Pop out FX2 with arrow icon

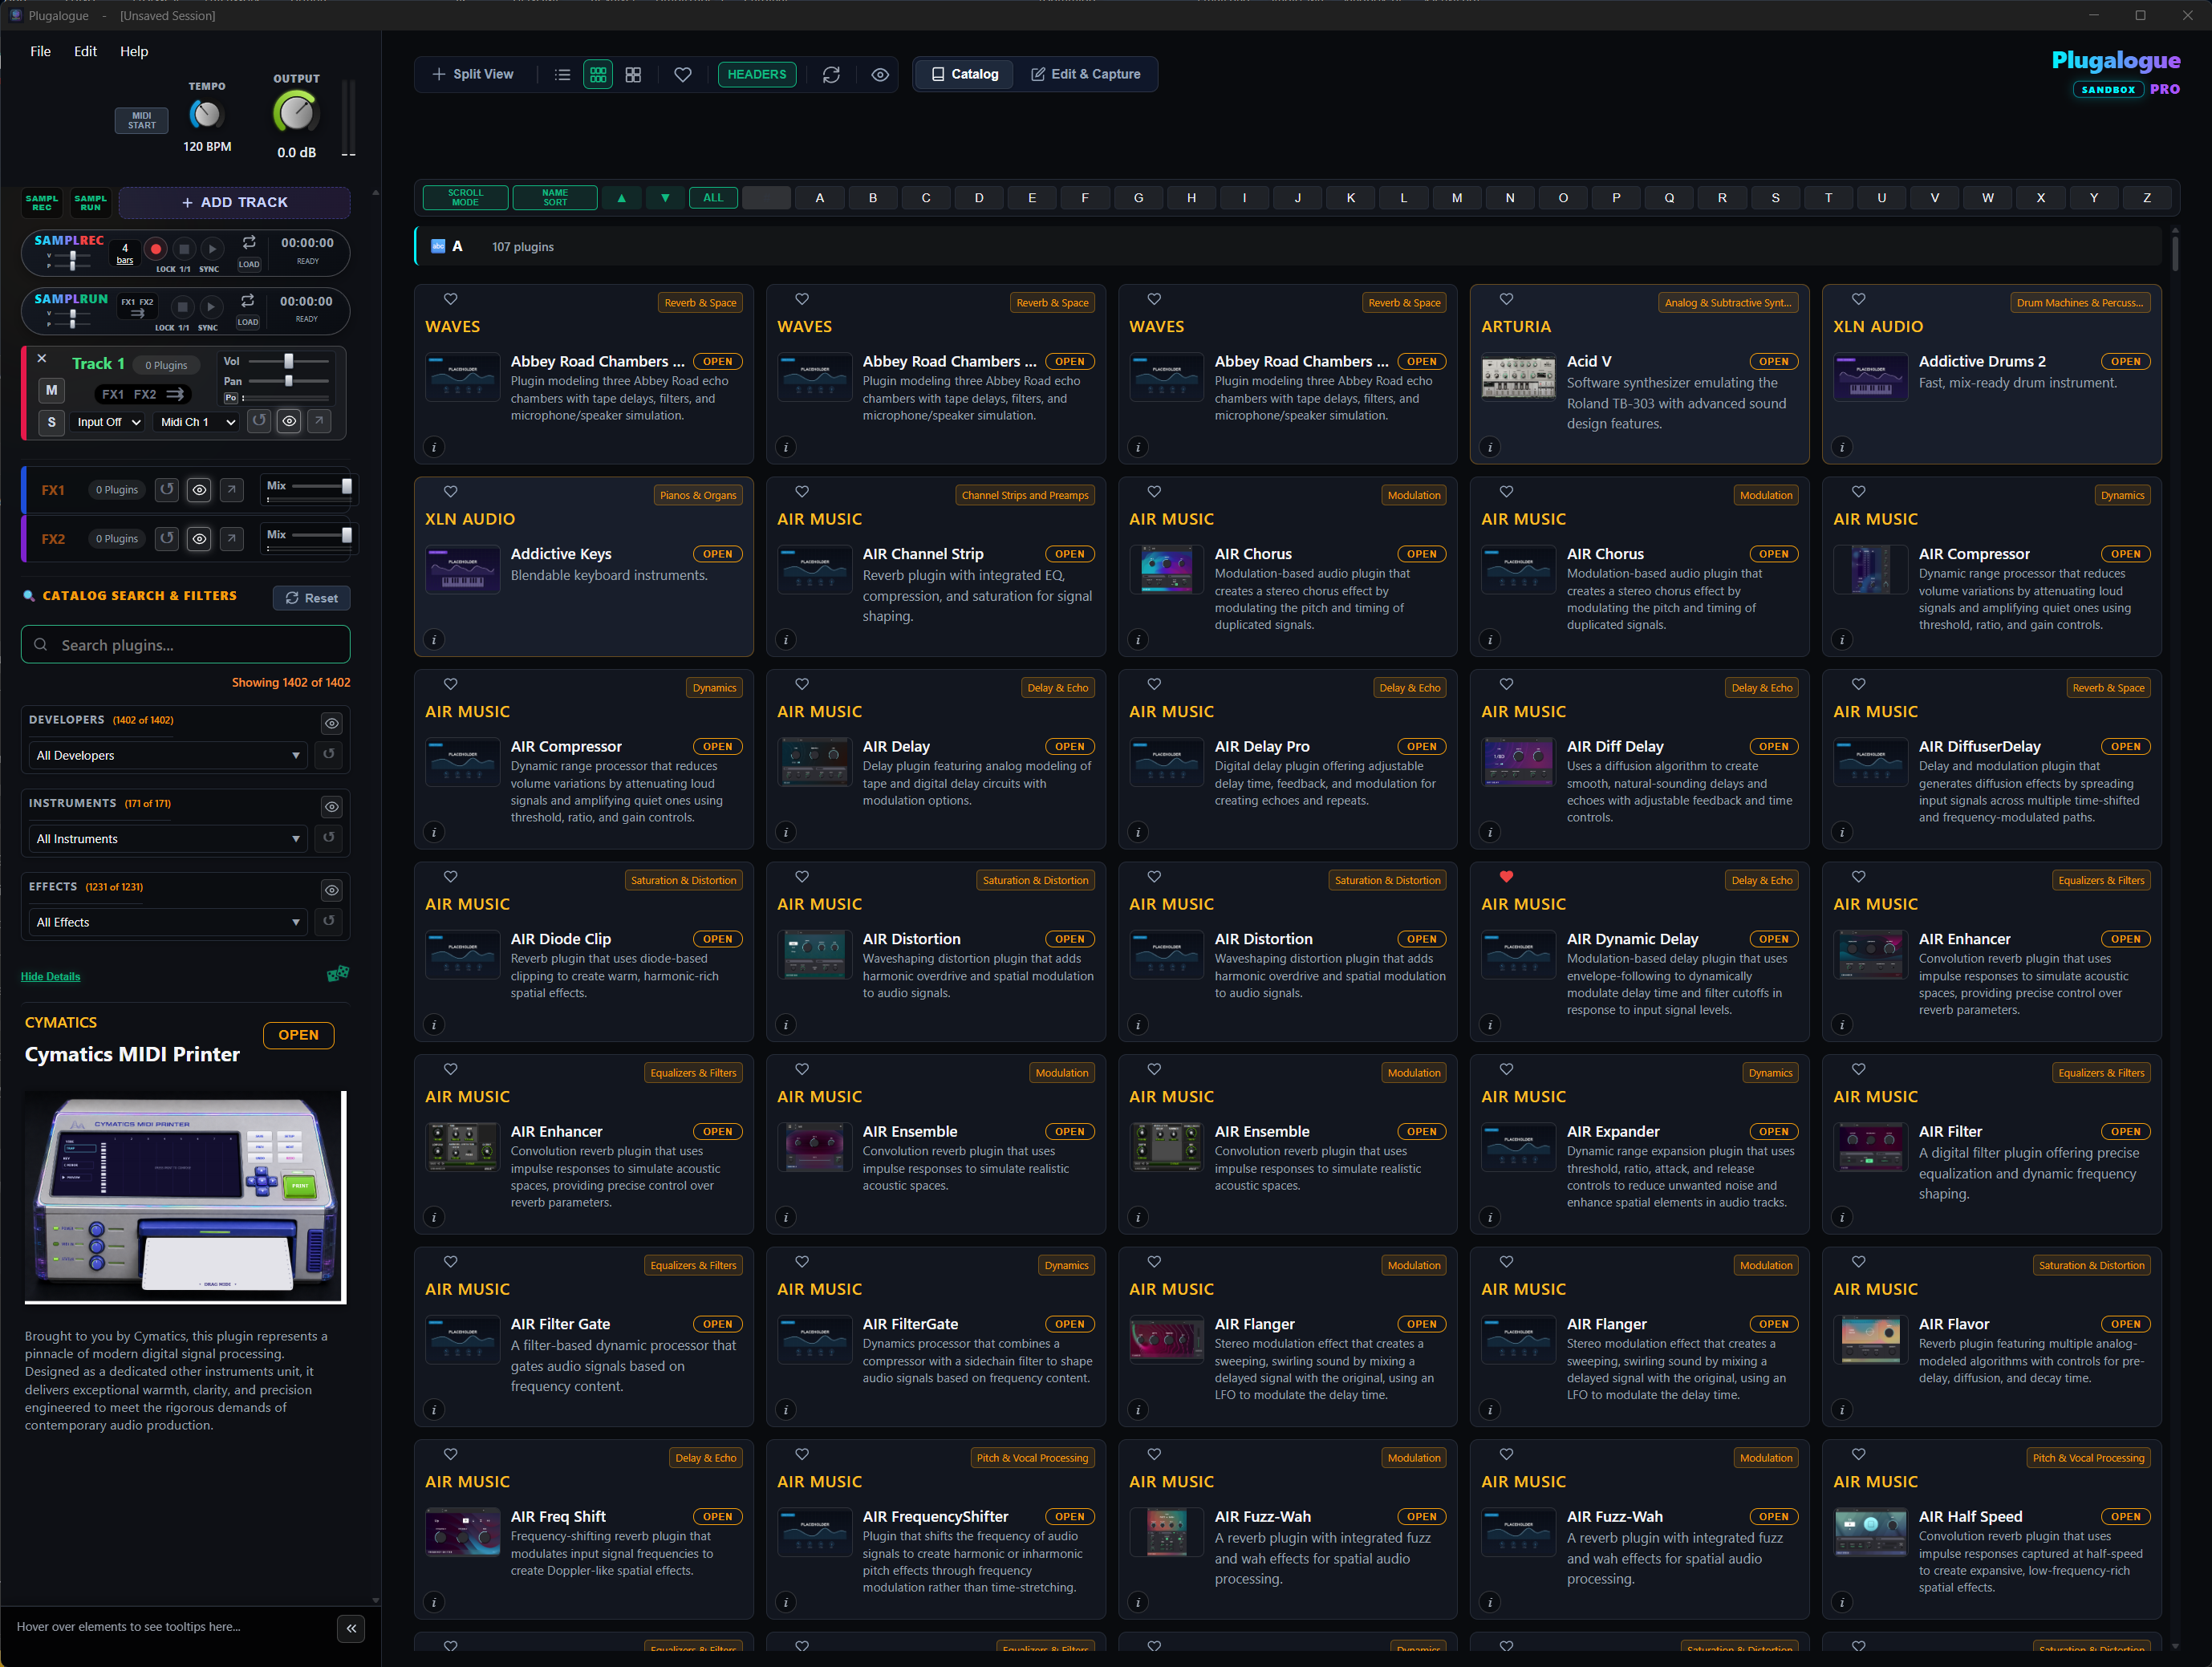point(231,538)
